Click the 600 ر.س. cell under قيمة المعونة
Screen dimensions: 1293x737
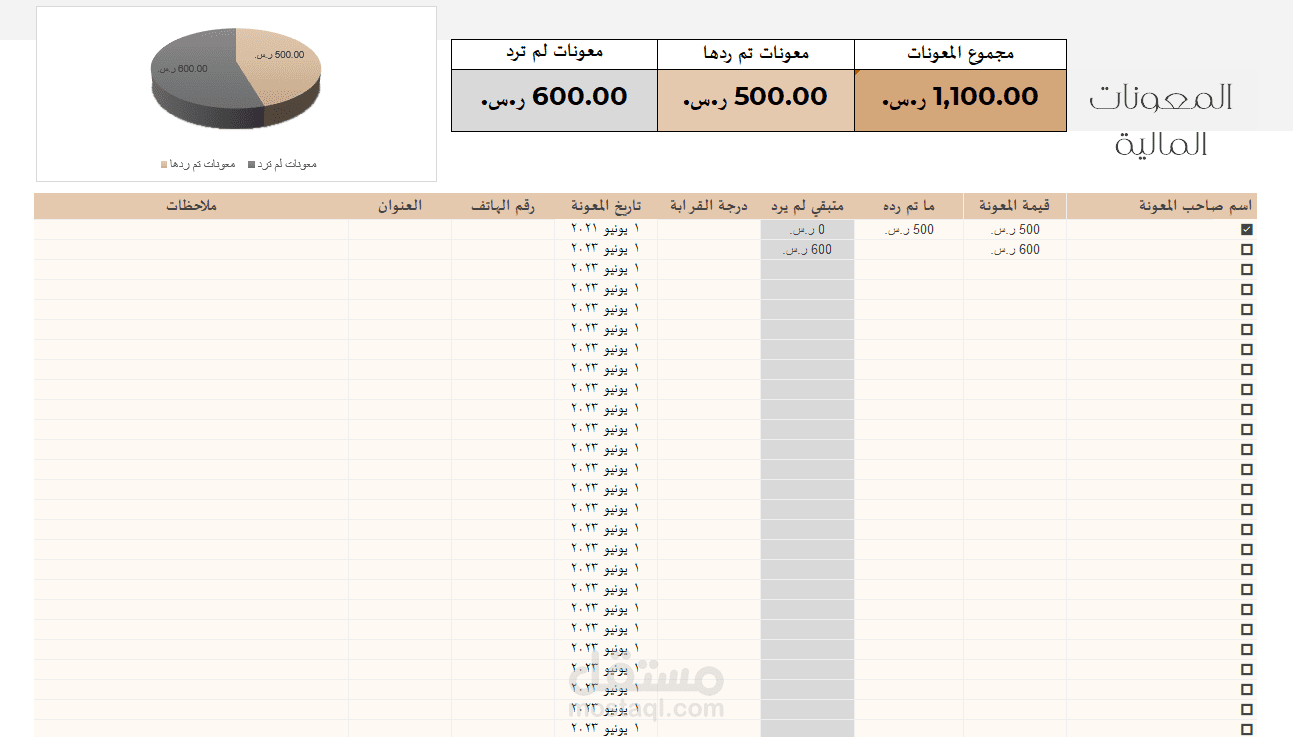click(1015, 250)
